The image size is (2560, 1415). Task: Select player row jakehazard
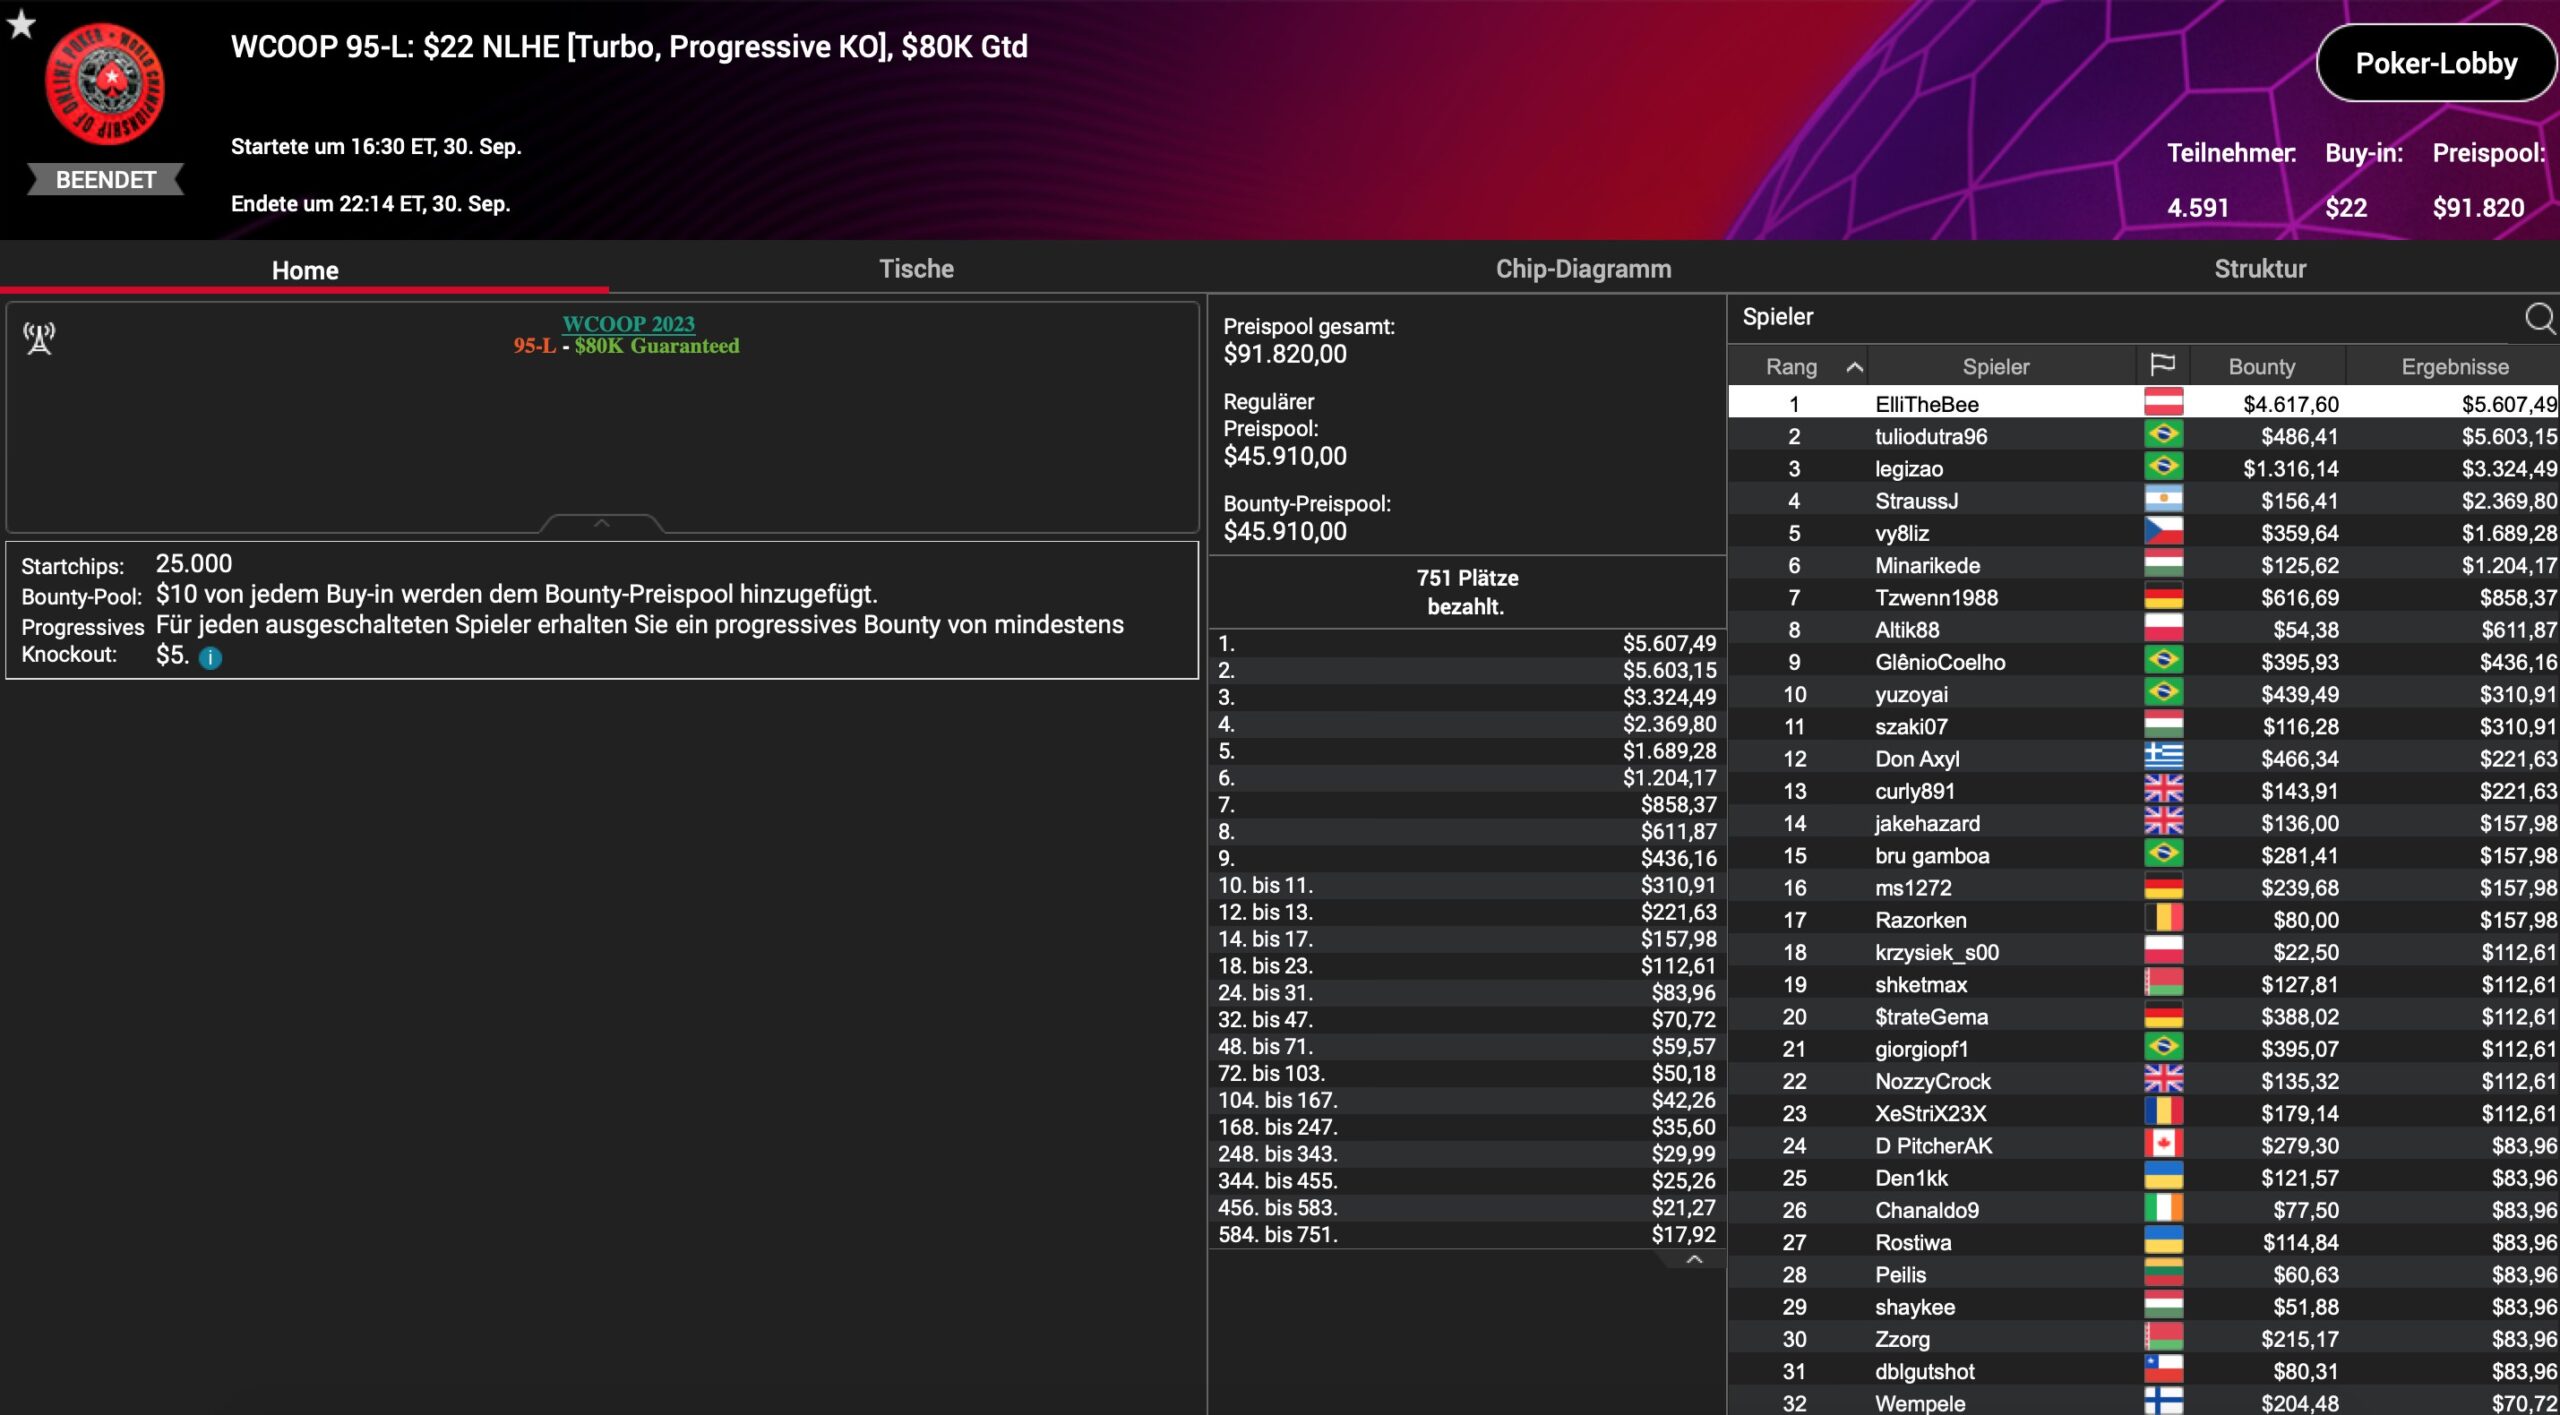2143,822
